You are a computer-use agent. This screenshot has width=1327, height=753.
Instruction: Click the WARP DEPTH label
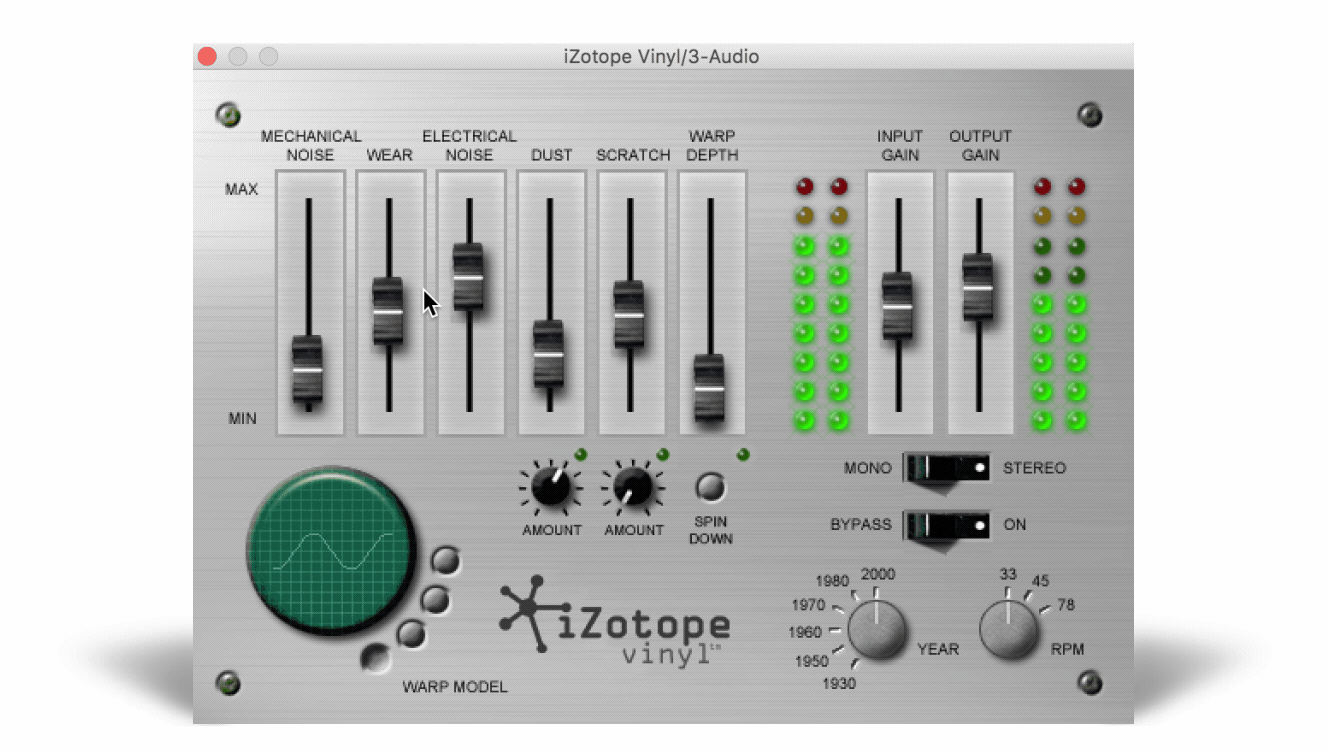click(x=713, y=146)
